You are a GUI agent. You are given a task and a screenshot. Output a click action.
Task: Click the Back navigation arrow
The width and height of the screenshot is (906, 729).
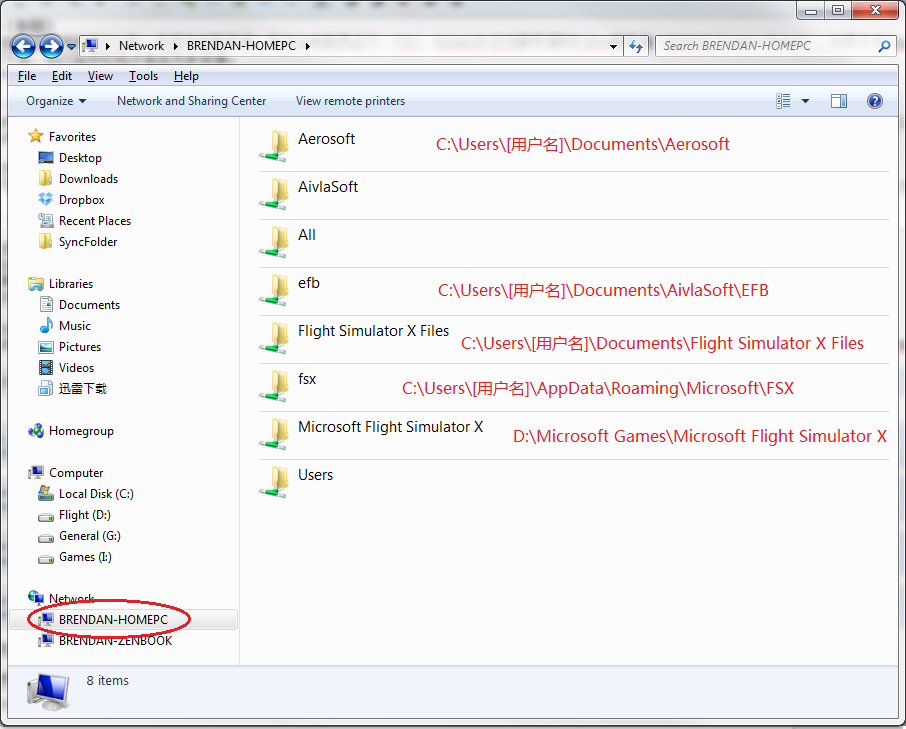[x=24, y=46]
